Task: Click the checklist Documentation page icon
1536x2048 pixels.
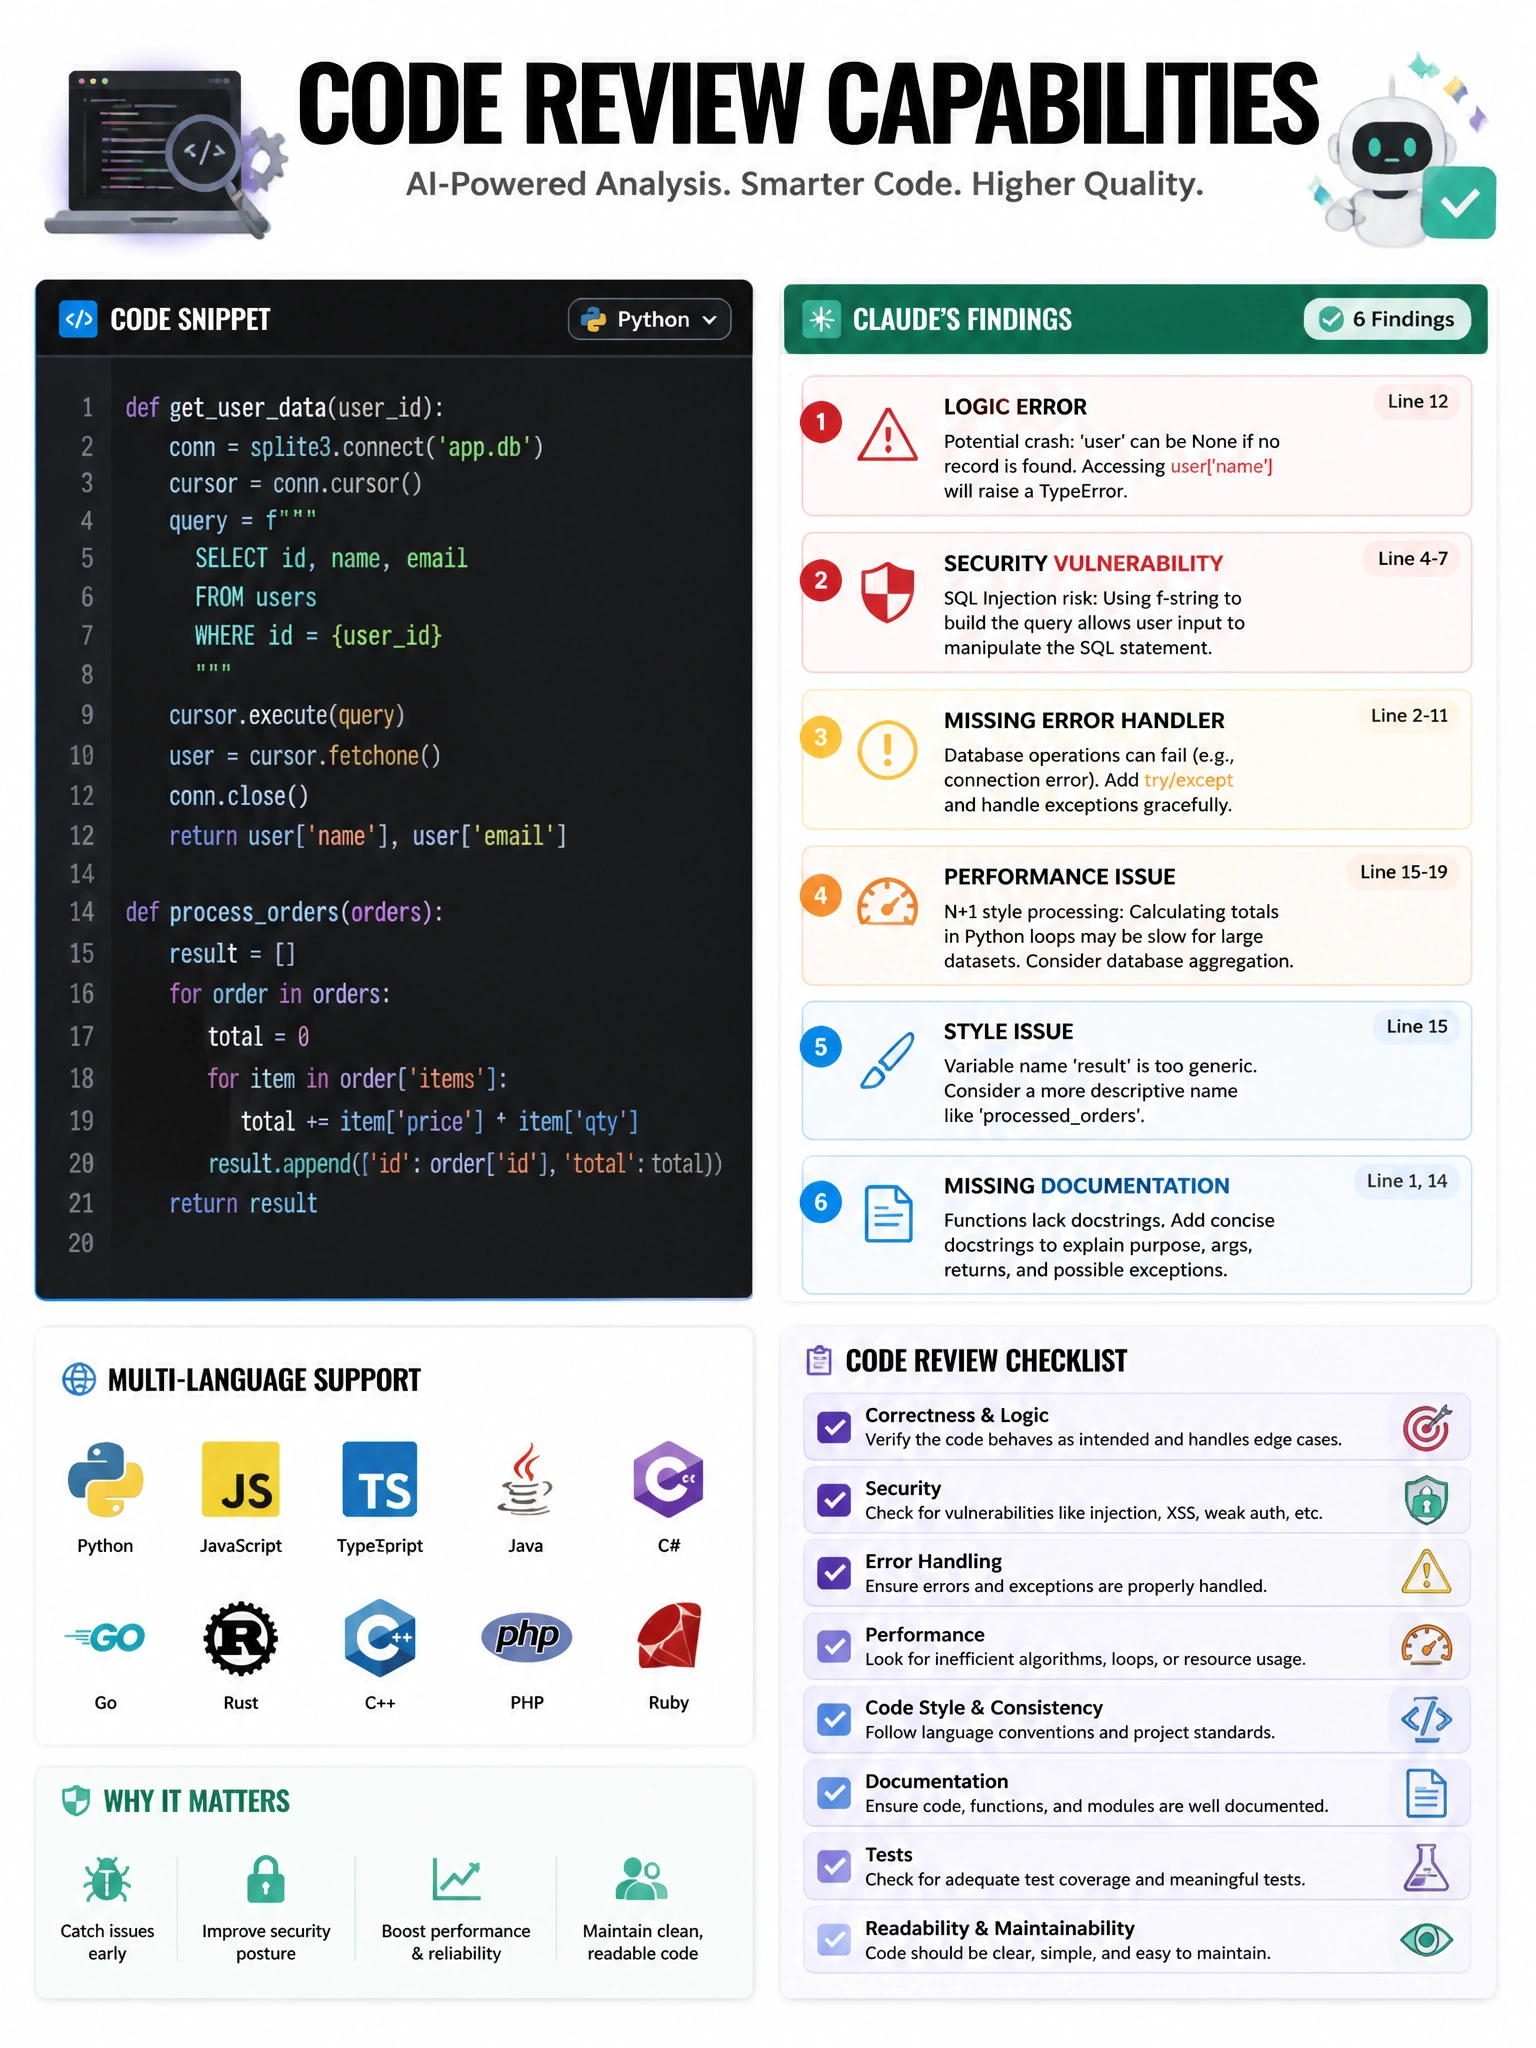Action: click(x=1426, y=1793)
